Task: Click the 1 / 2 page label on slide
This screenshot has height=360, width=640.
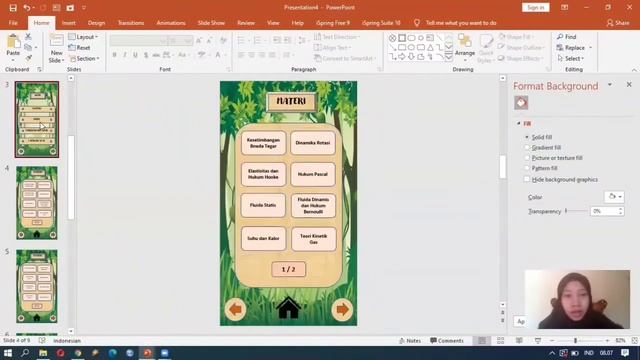Action: click(288, 269)
